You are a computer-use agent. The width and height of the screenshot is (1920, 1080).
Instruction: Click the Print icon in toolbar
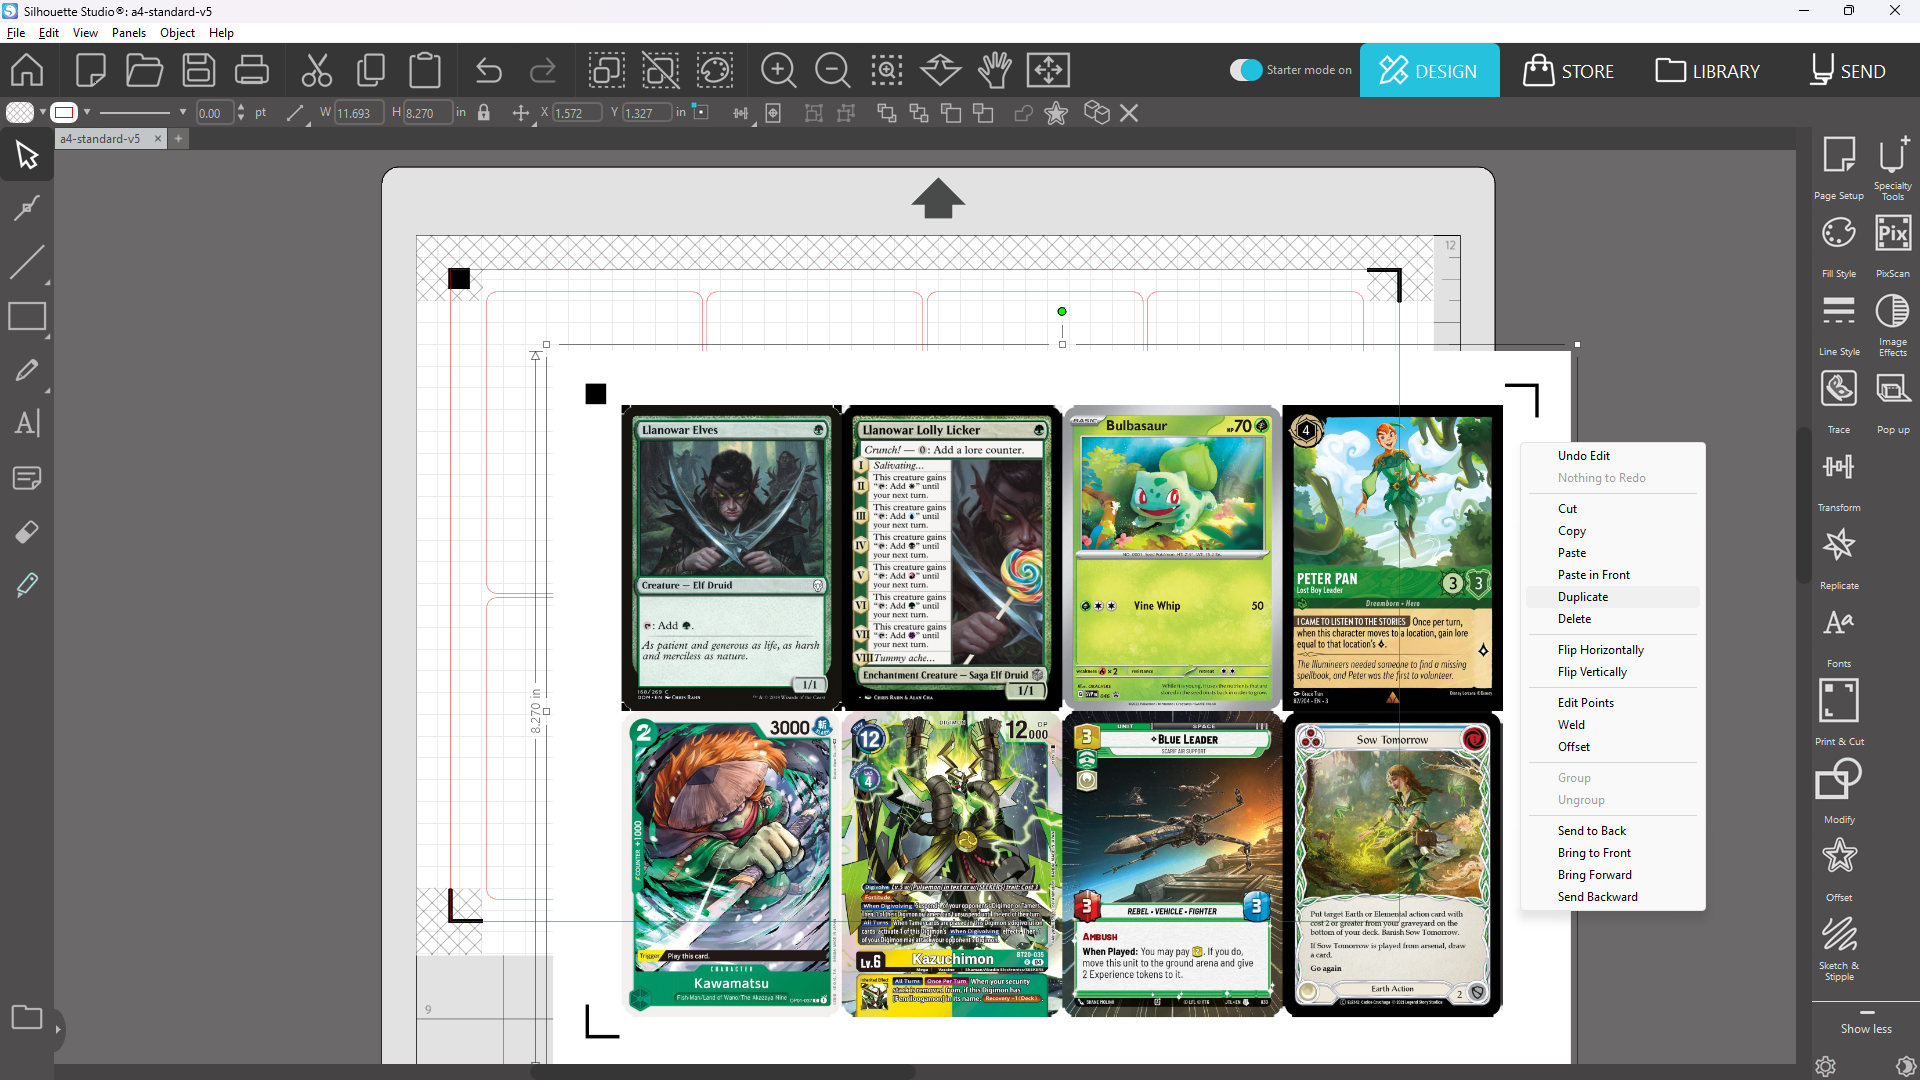(252, 70)
